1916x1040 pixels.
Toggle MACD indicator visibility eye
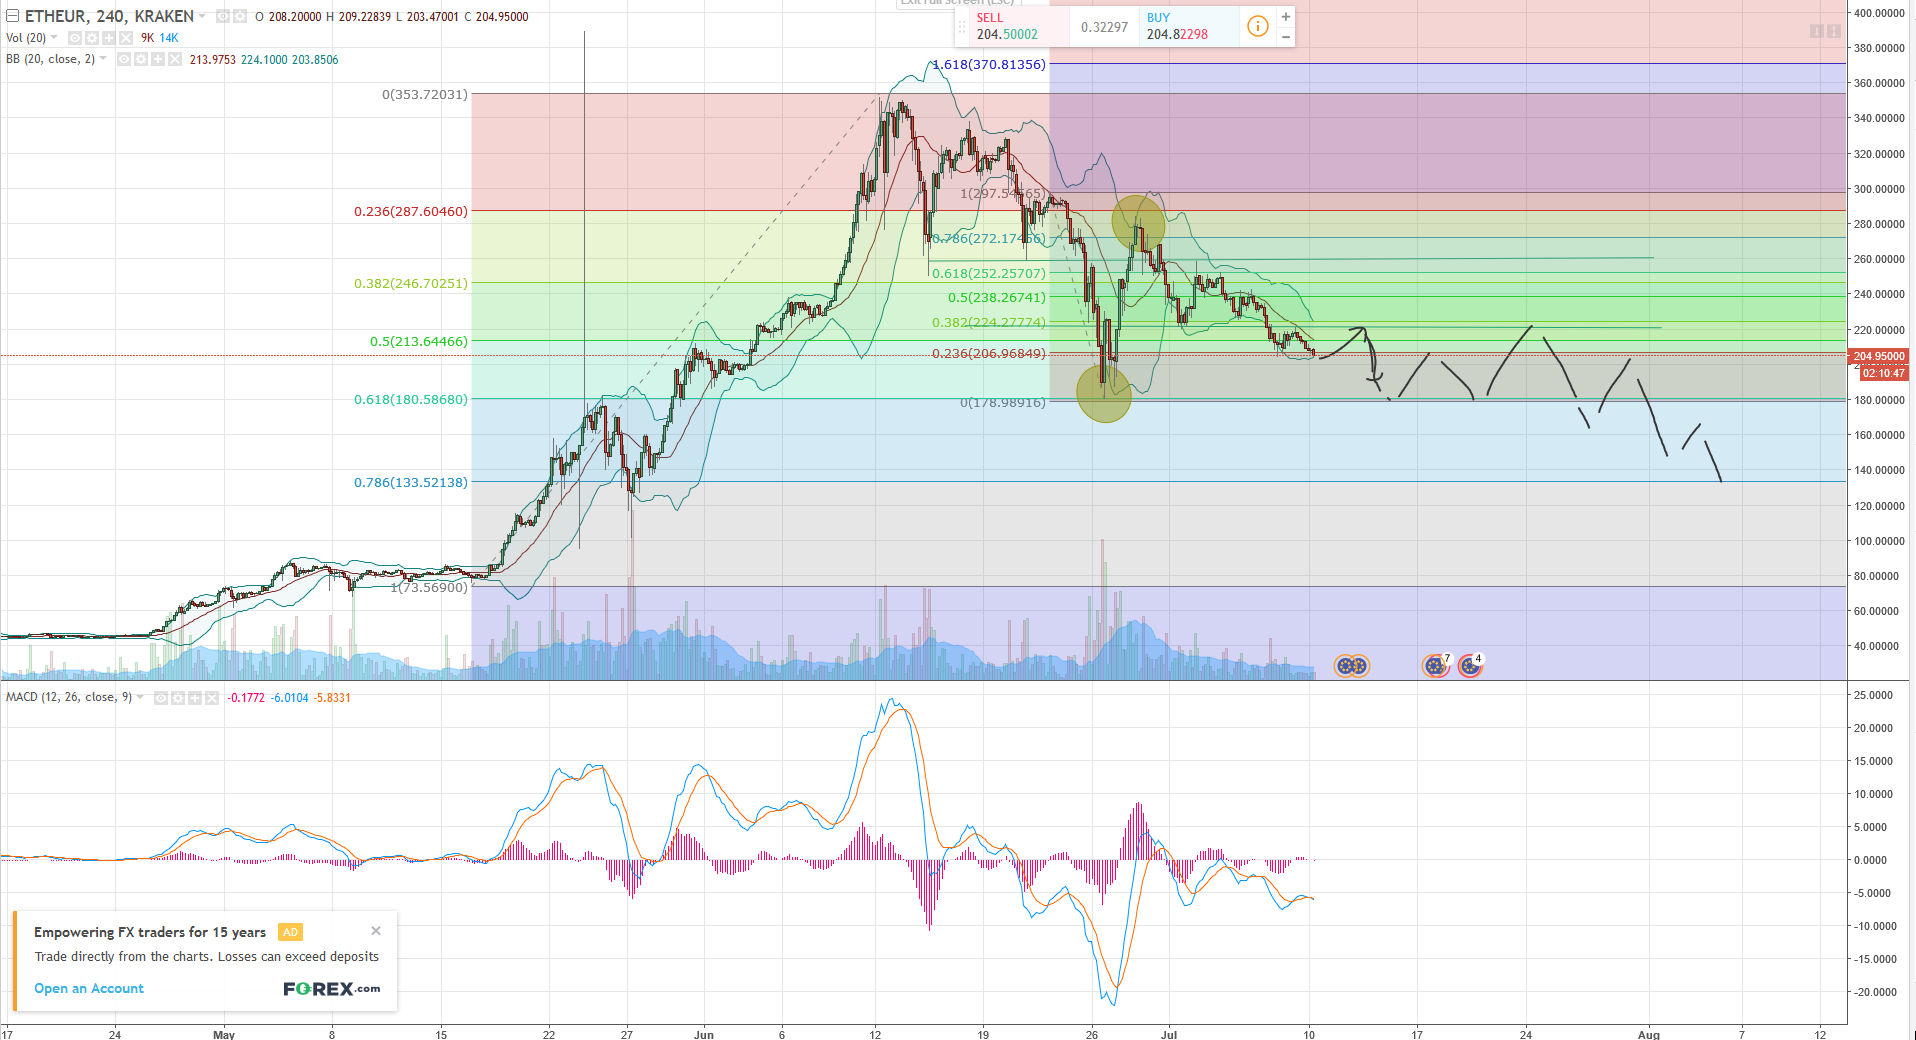(x=161, y=698)
